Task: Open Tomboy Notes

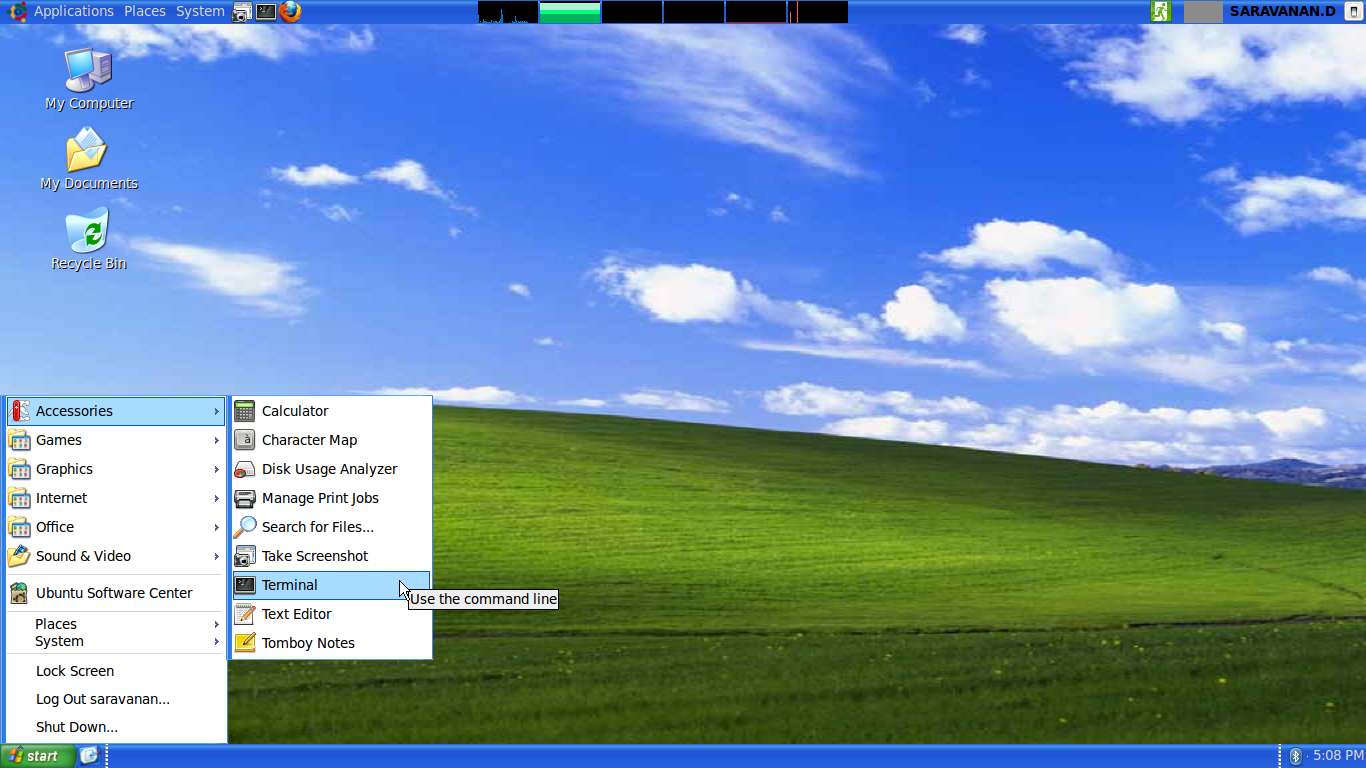Action: tap(331, 643)
